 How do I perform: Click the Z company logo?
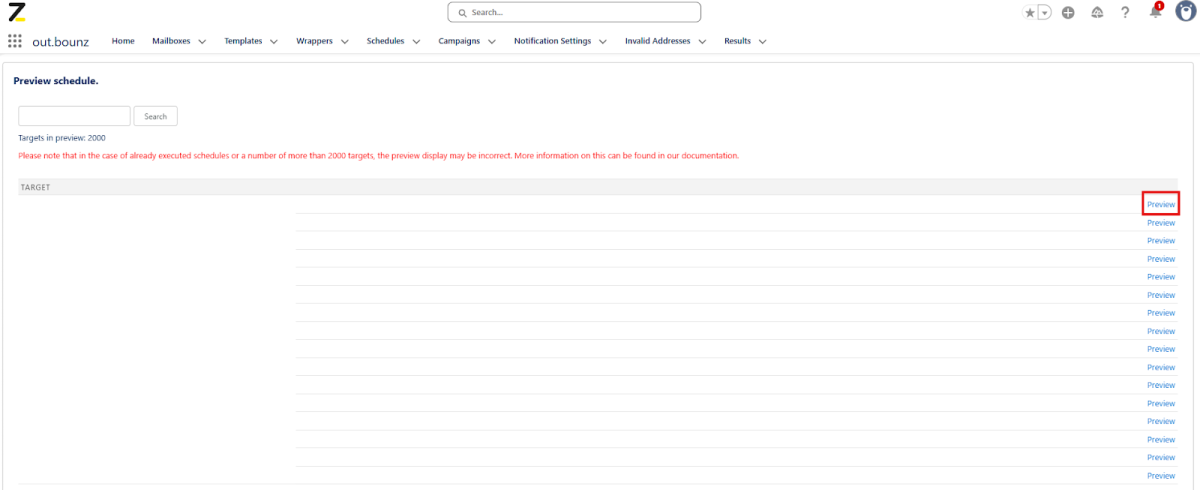point(16,12)
